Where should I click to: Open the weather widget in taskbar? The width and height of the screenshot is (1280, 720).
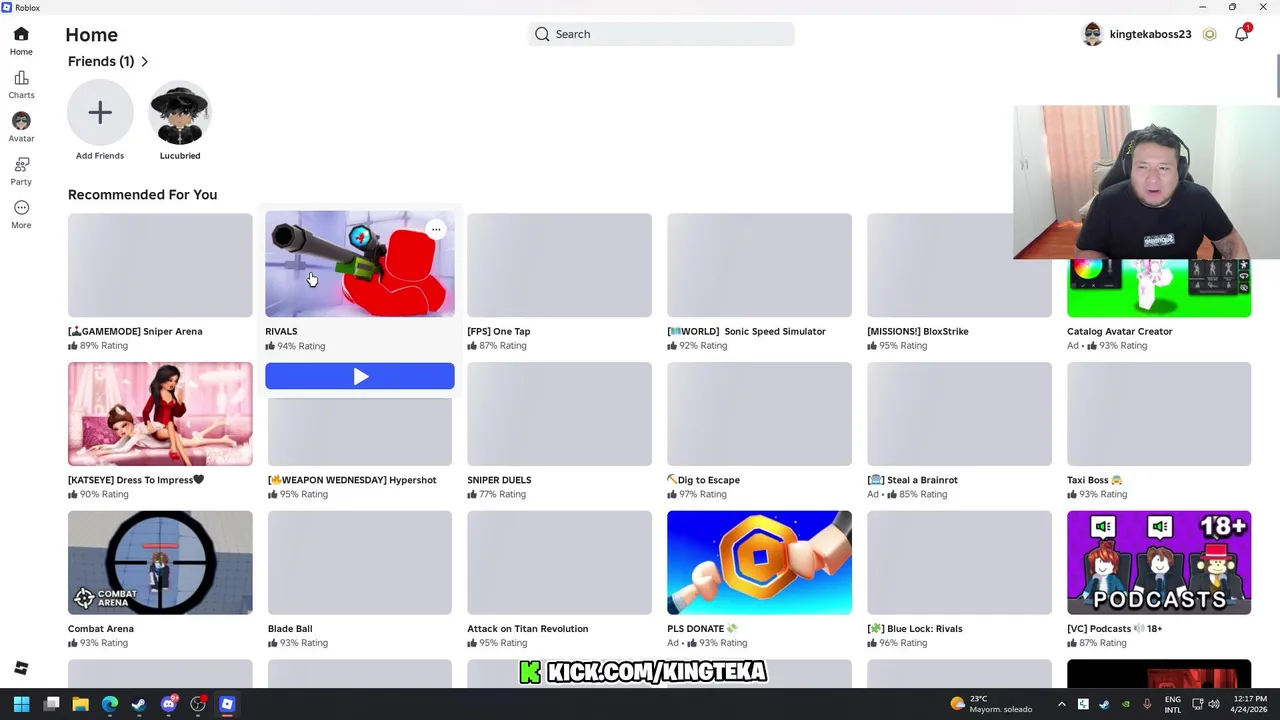click(991, 704)
